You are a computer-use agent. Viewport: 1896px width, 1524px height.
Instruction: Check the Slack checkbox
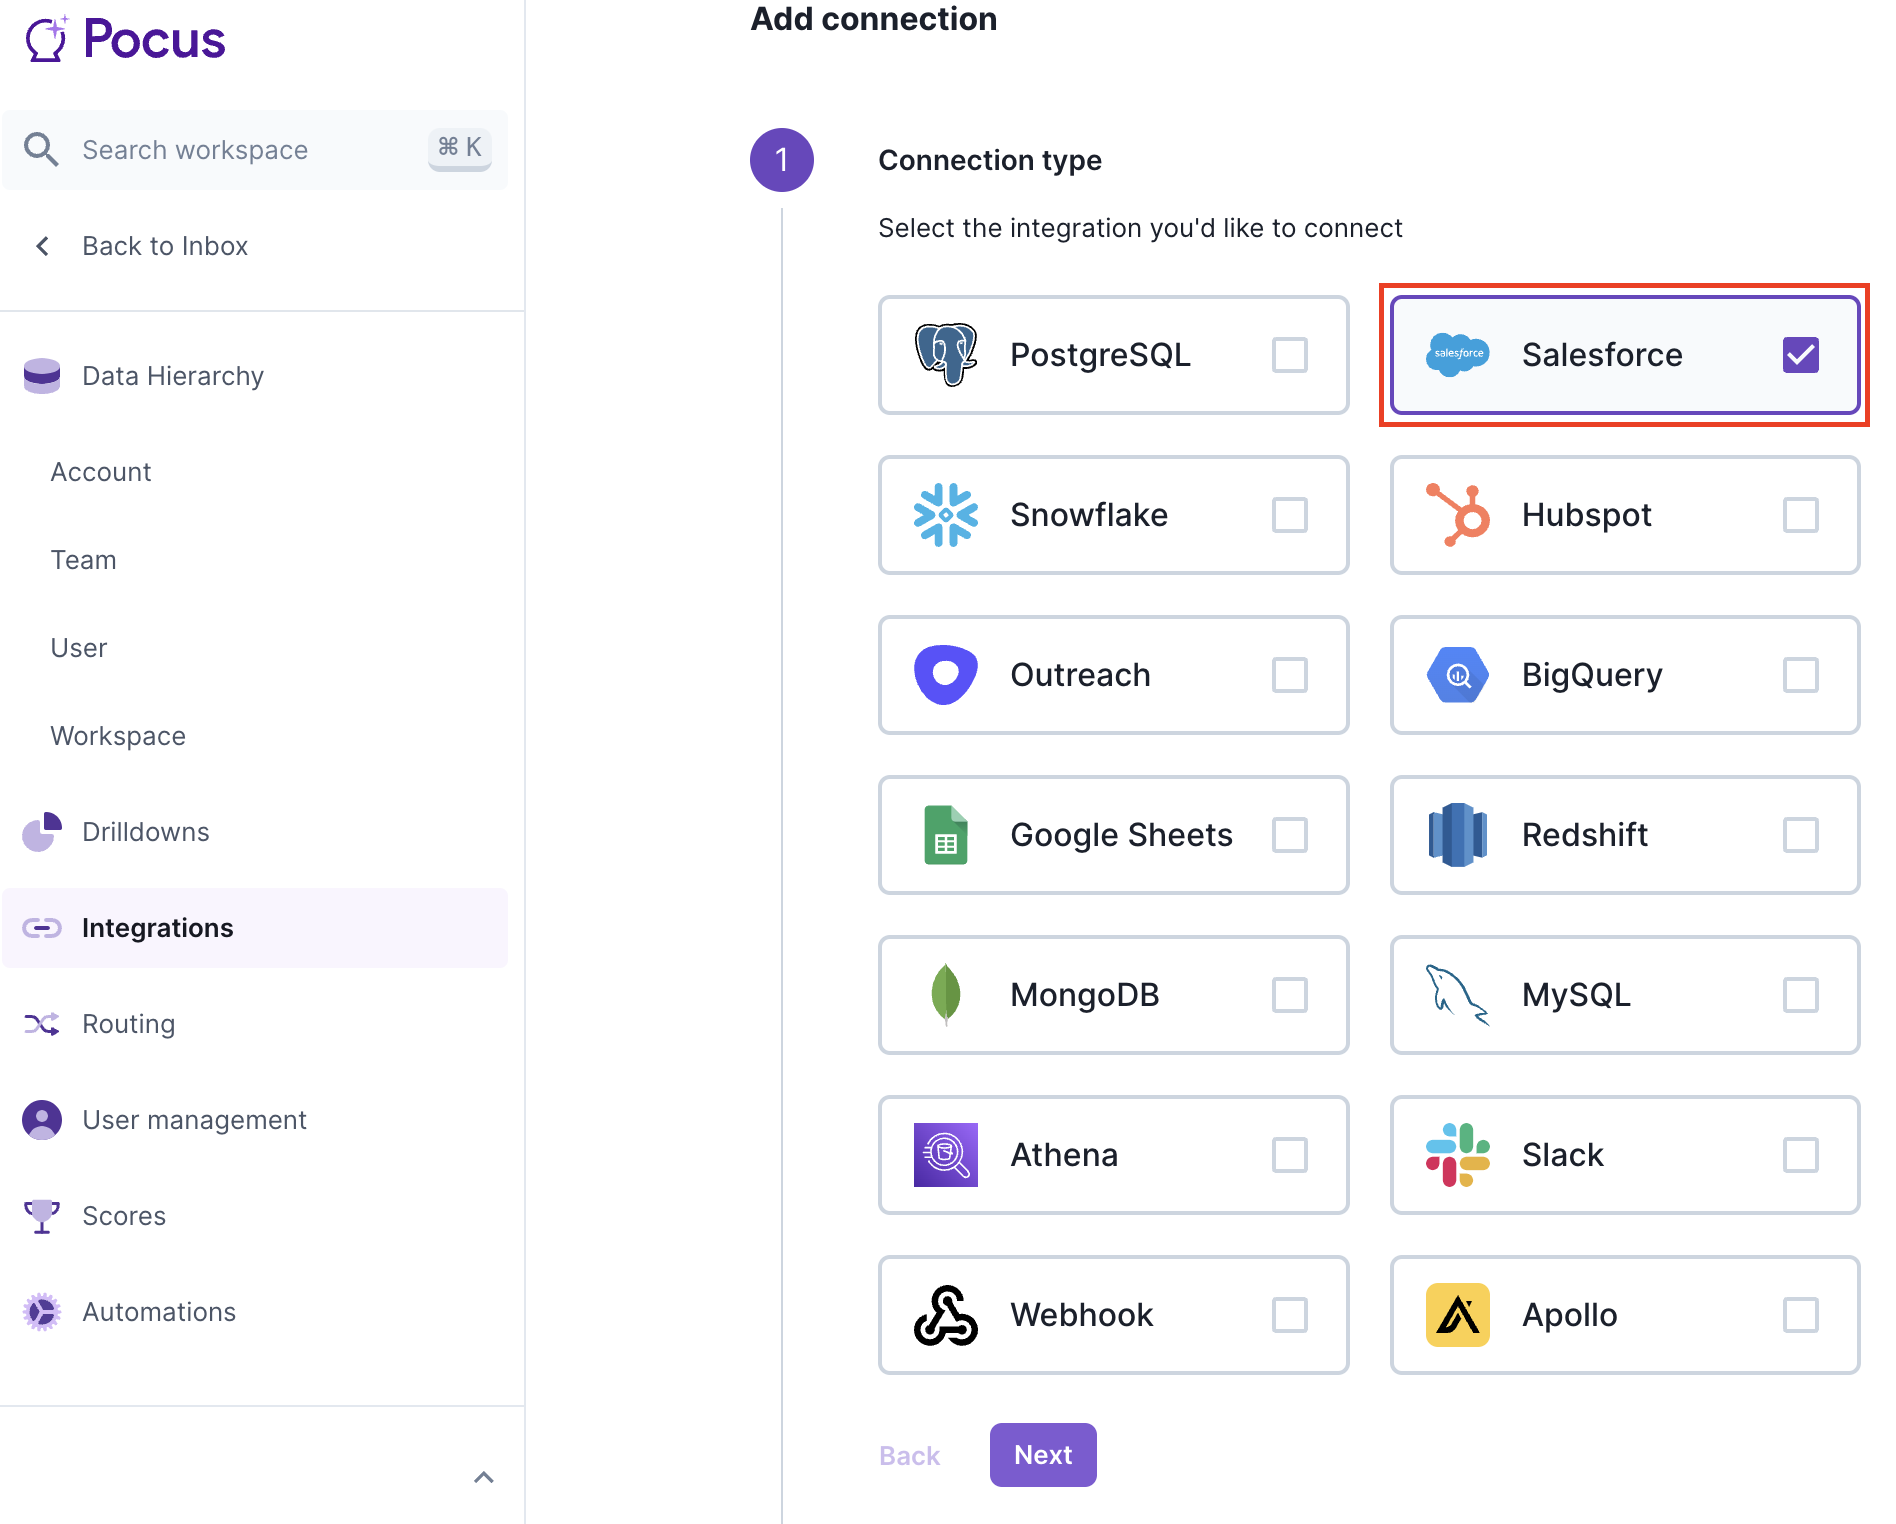[x=1801, y=1155]
